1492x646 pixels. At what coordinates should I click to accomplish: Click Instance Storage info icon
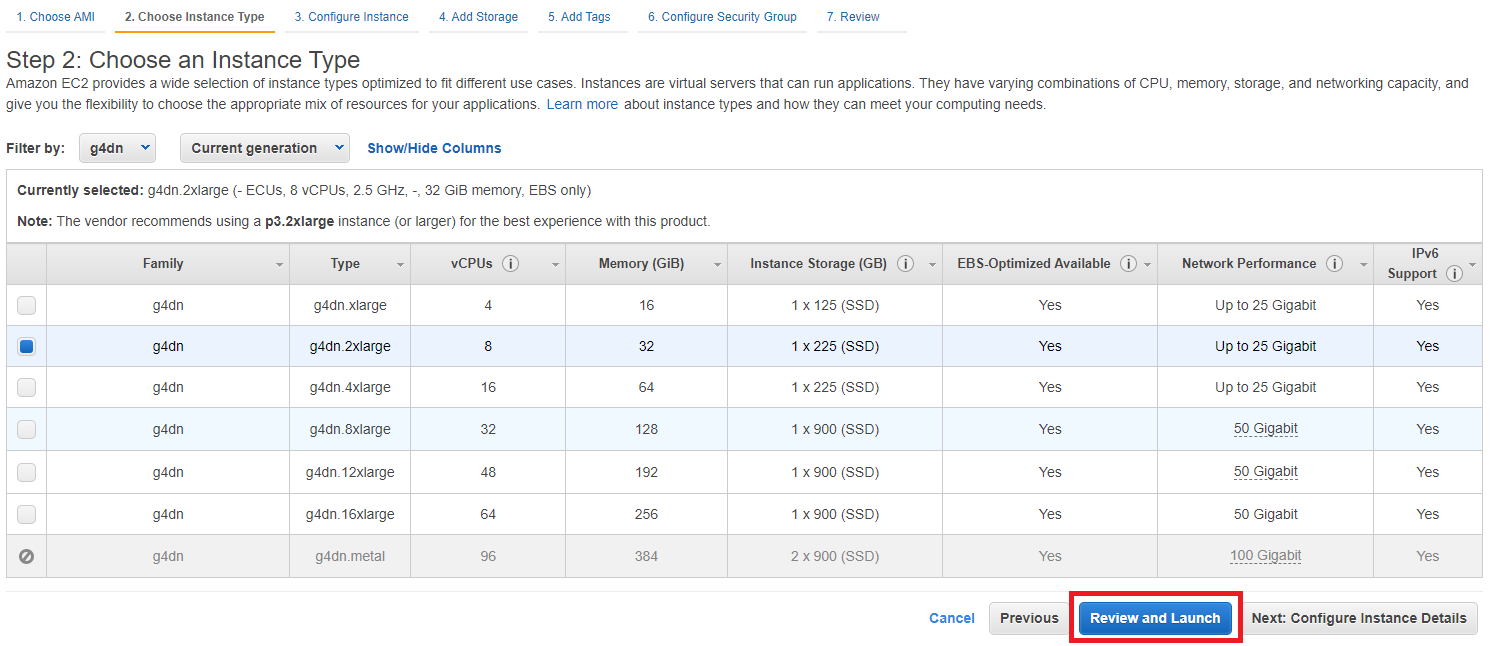(906, 264)
